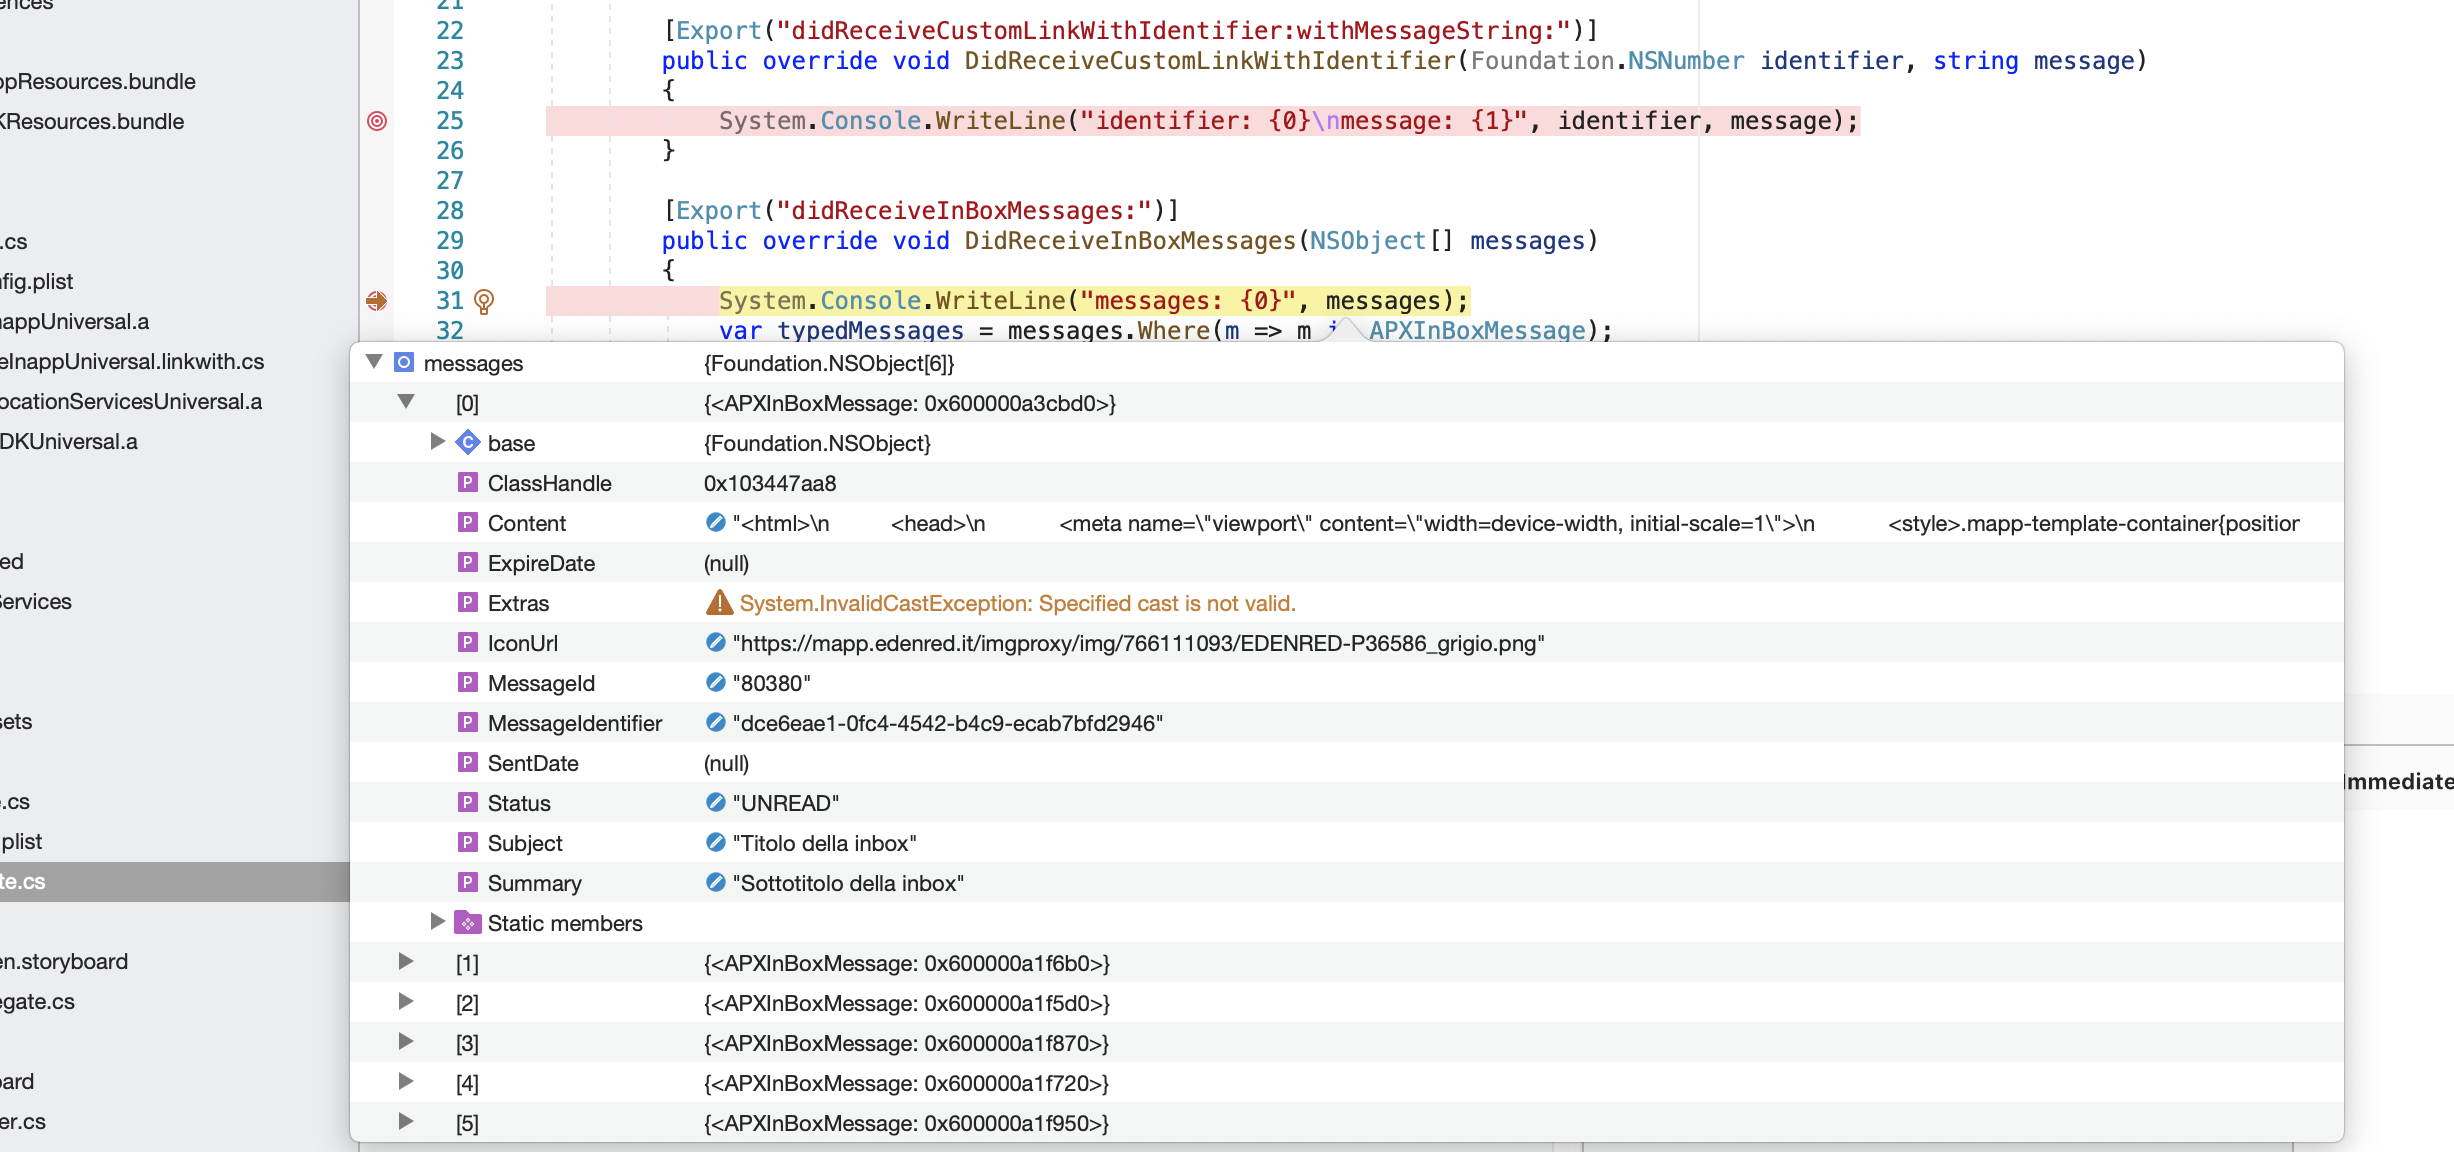2454x1152 pixels.
Task: Select Universal.linkwith.cs file in sidebar
Action: point(132,362)
